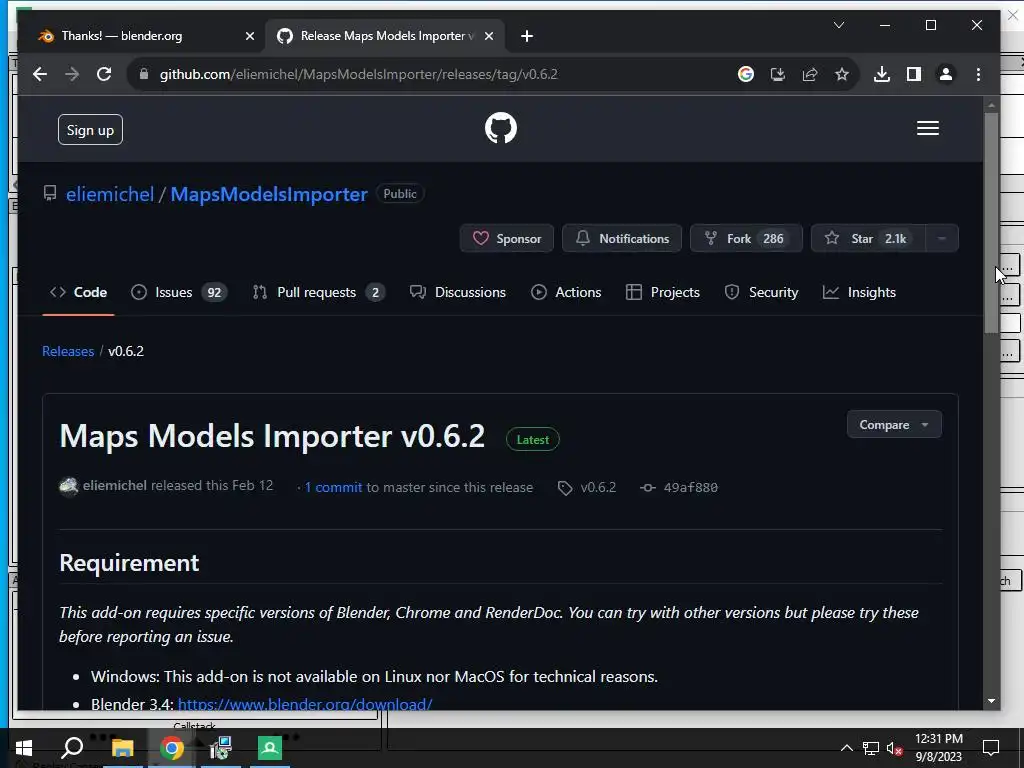
Task: Close the Release Maps Models Importer tab
Action: point(488,37)
